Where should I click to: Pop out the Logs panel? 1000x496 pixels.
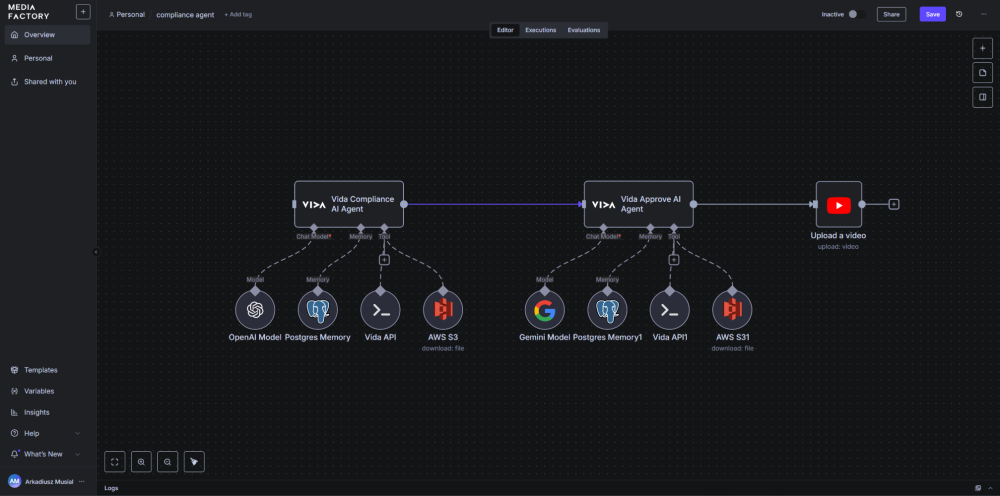click(x=978, y=488)
